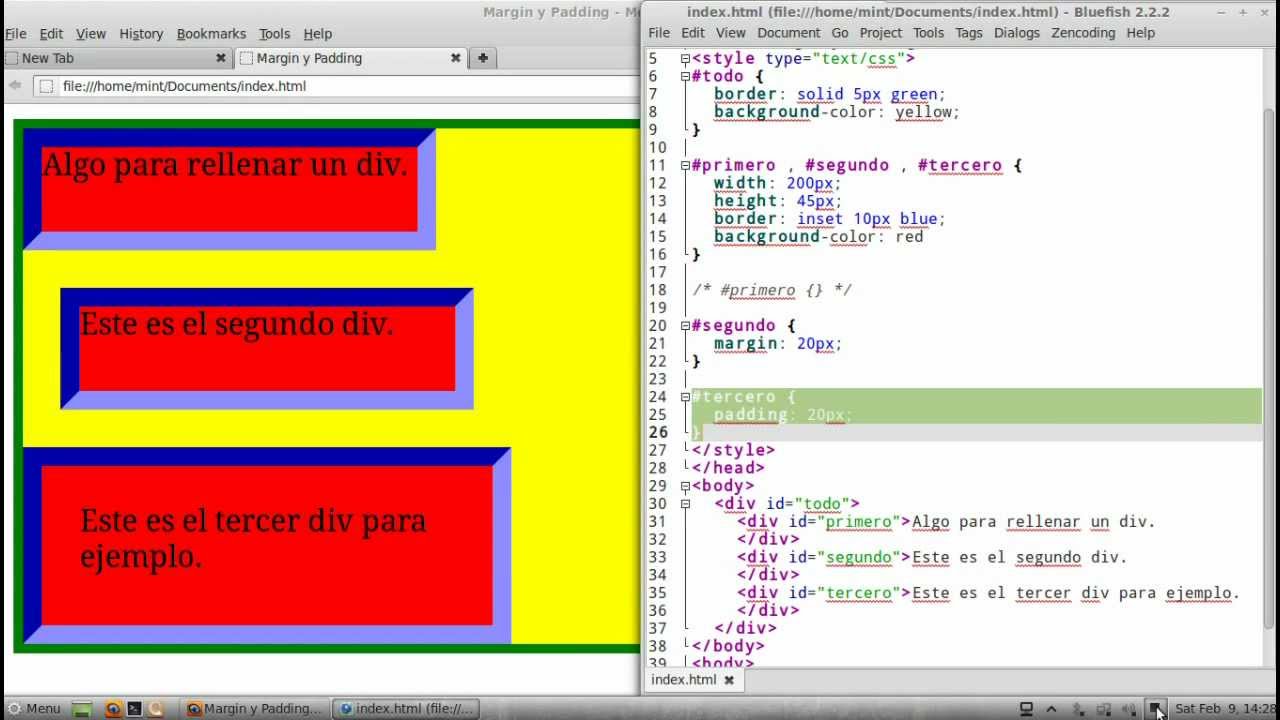Screen dimensions: 1280x720
Task: Click line number 19 in the gutter
Action: point(657,308)
